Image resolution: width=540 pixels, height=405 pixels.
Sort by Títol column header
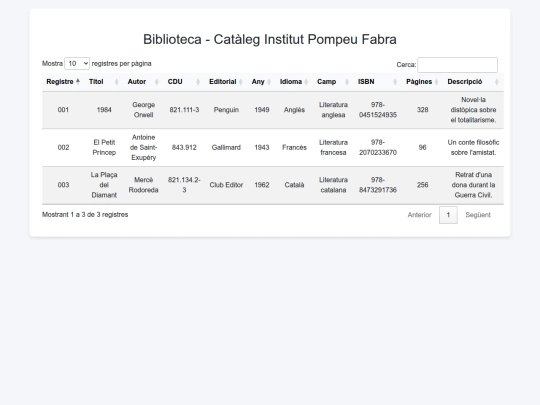(x=104, y=82)
